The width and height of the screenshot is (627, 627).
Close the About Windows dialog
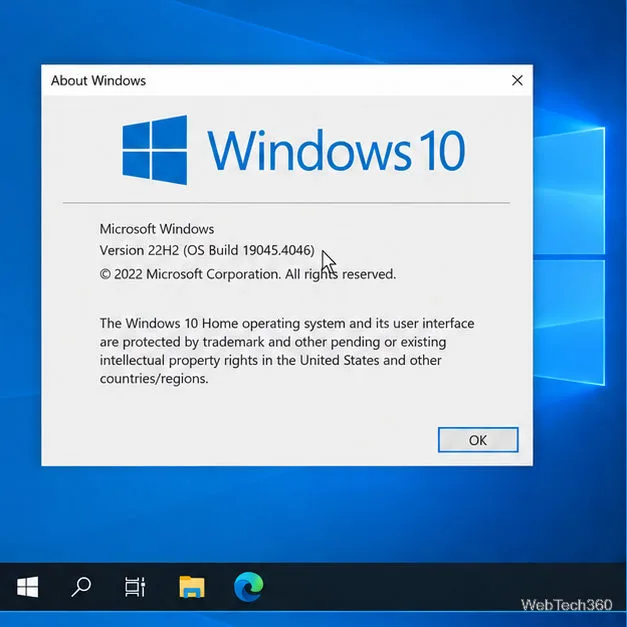(517, 80)
